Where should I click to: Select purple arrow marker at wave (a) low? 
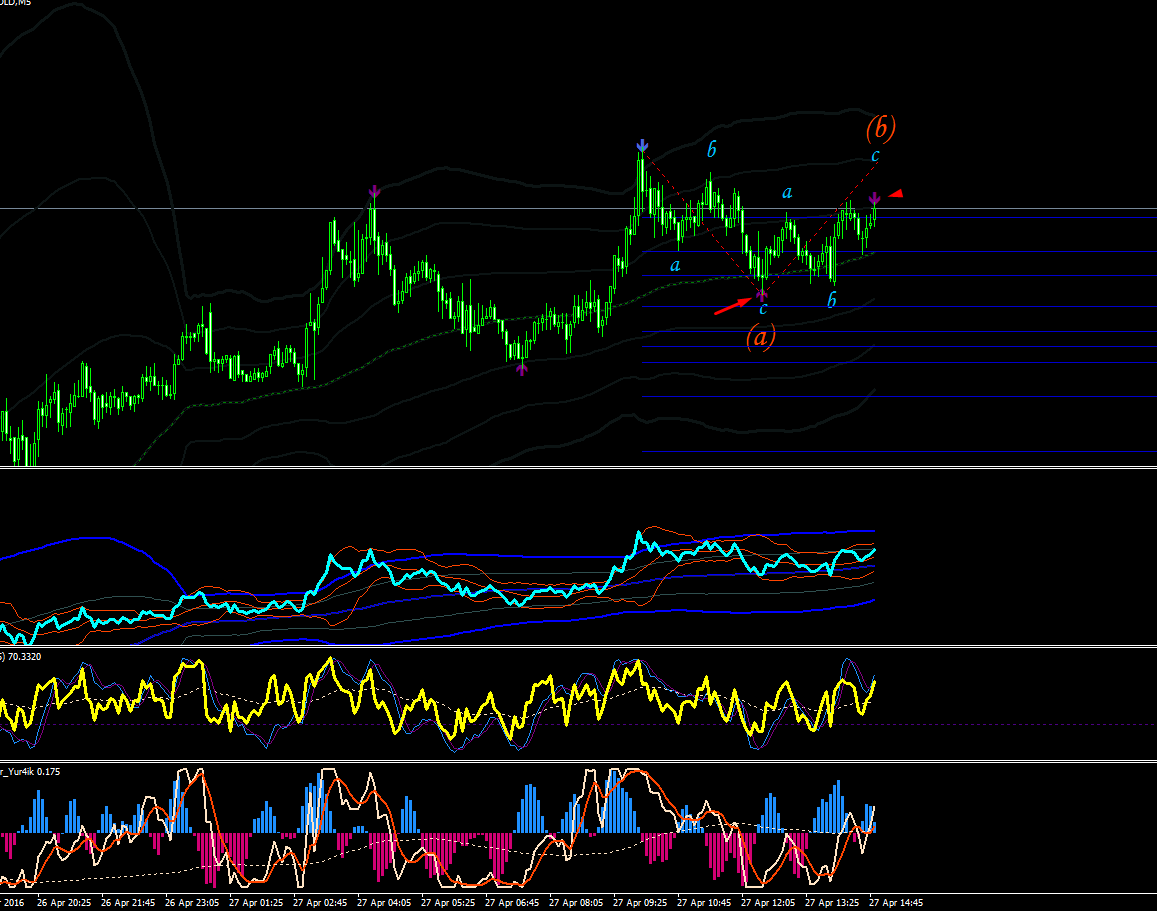762,296
